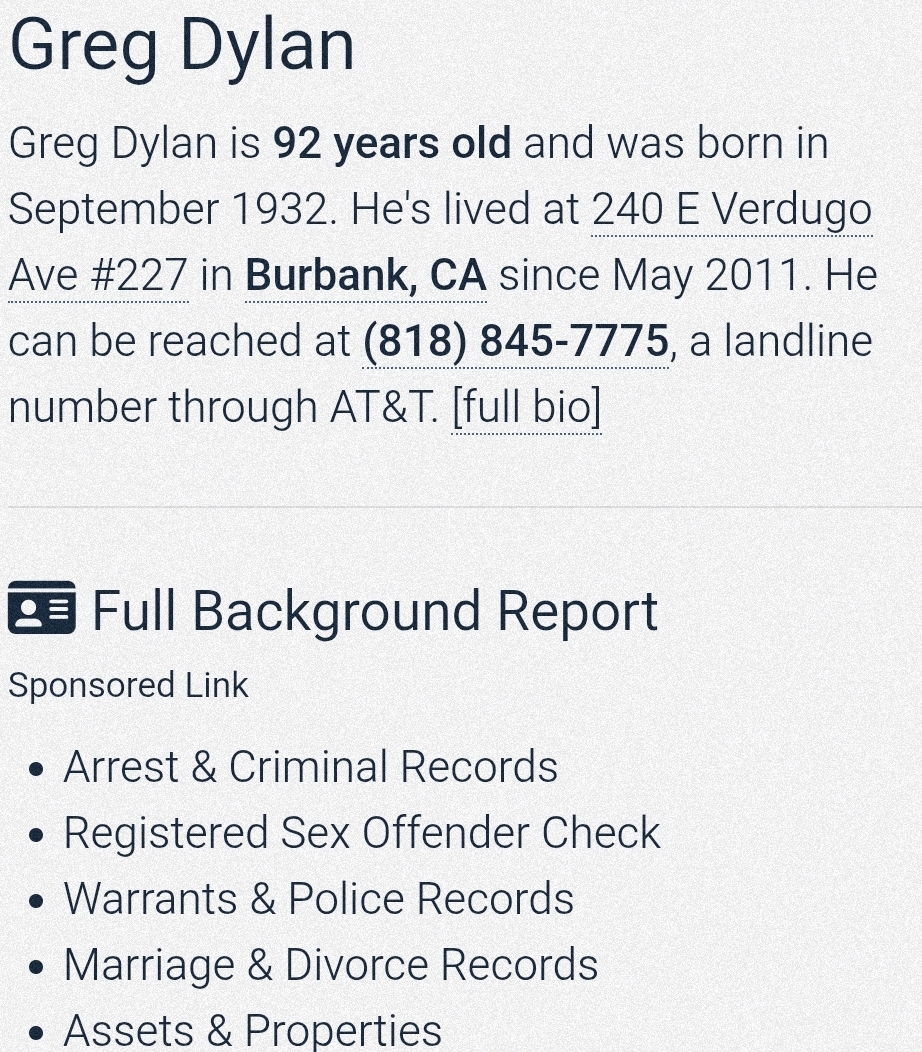
Task: Go to Assets & Properties
Action: [x=252, y=1030]
